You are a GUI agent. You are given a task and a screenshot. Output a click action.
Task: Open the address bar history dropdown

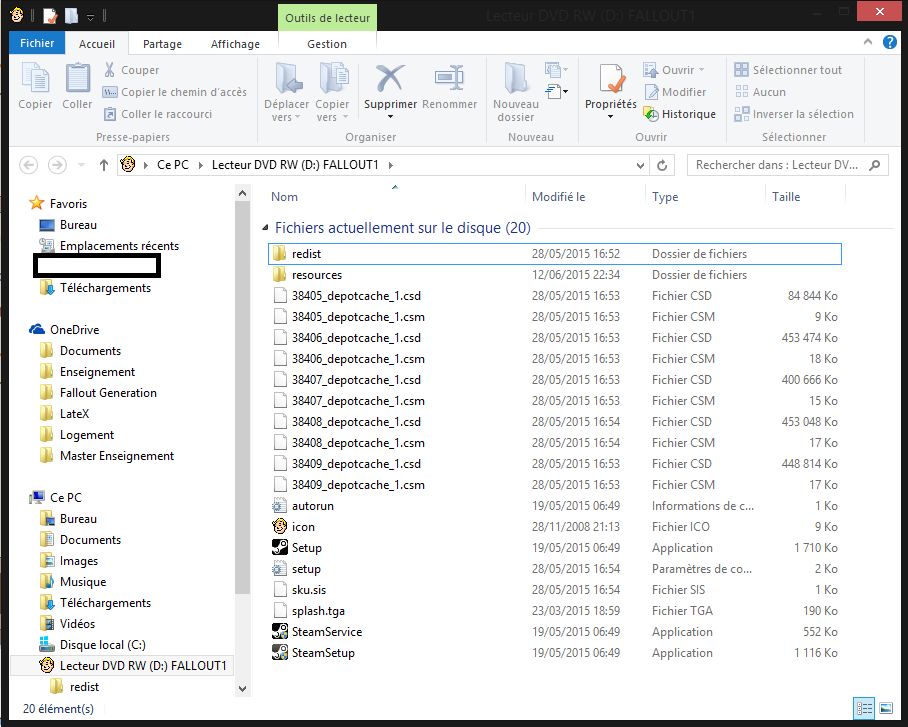pyautogui.click(x=640, y=166)
